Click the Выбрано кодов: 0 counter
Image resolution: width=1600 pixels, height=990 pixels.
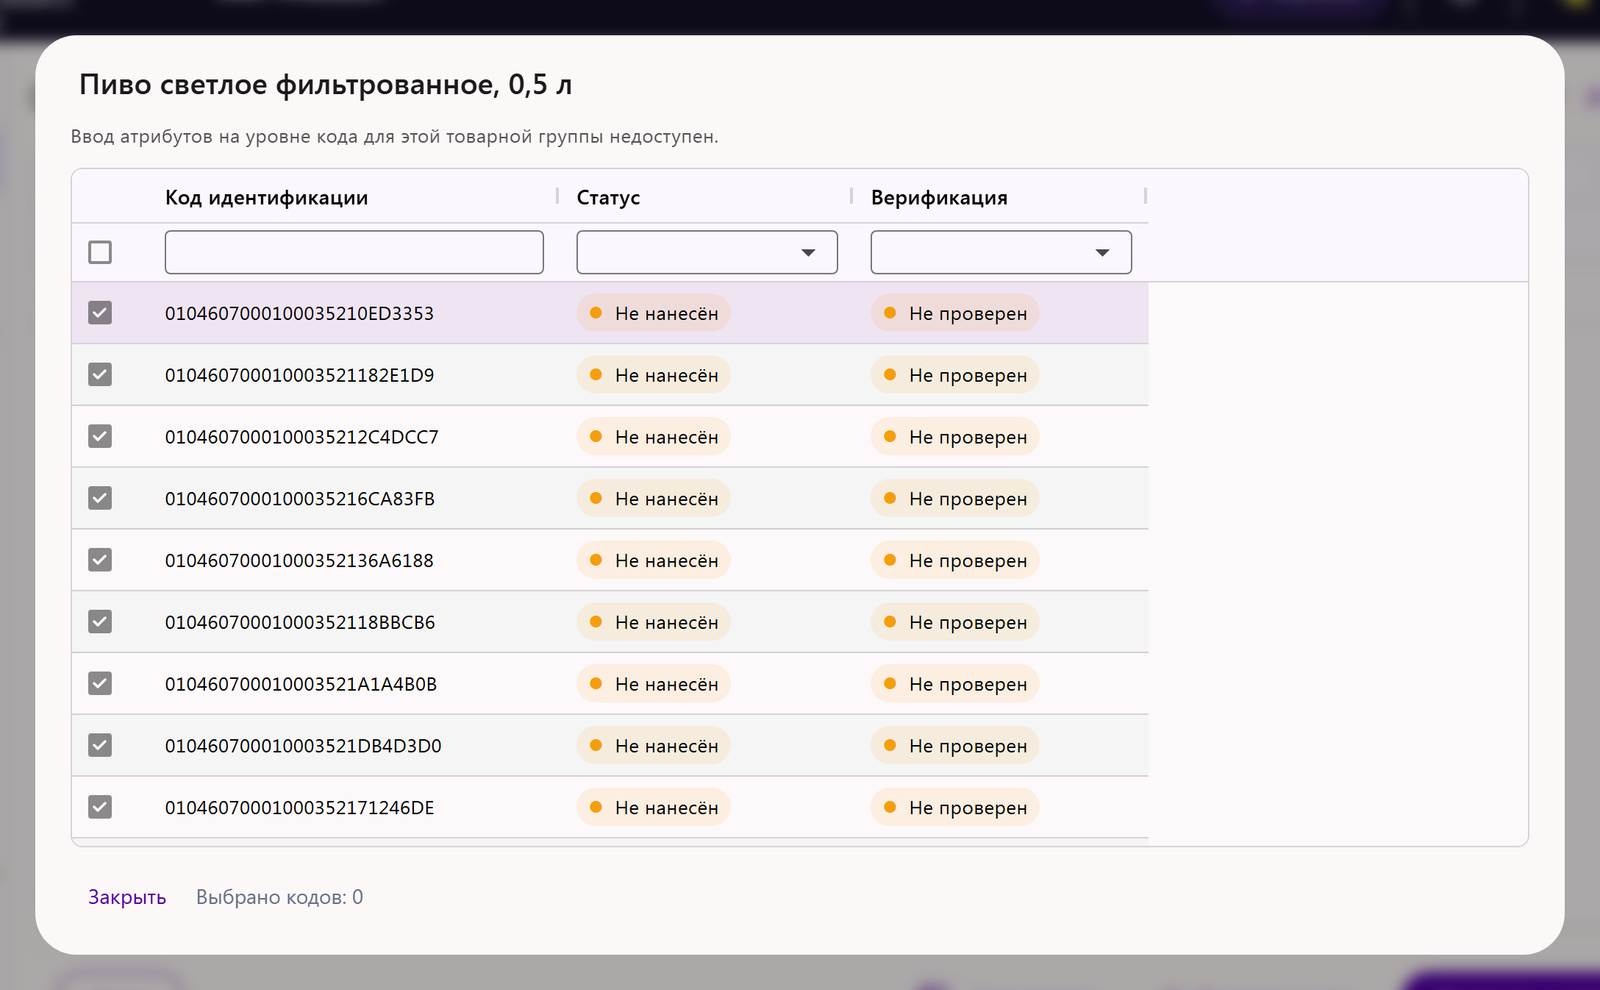point(279,897)
